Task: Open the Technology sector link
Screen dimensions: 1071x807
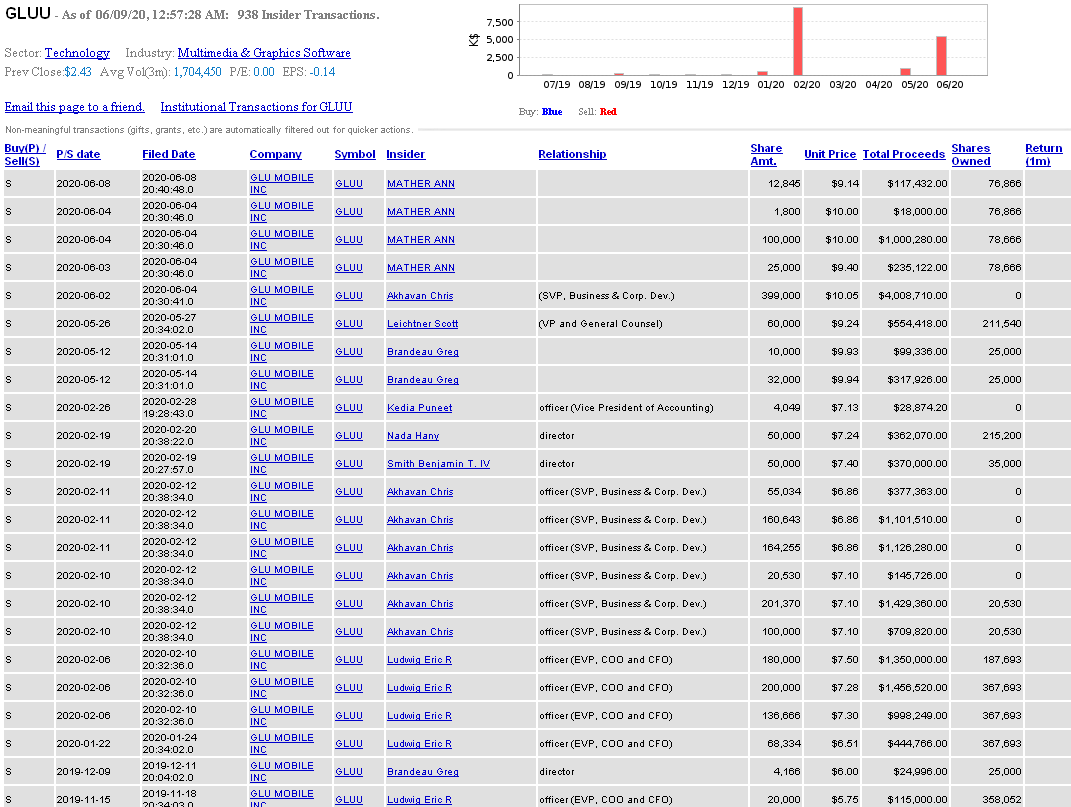Action: (77, 53)
